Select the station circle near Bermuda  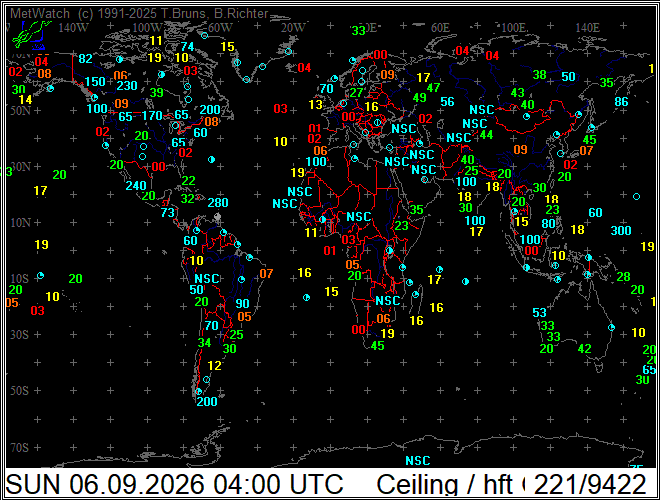coord(212,160)
